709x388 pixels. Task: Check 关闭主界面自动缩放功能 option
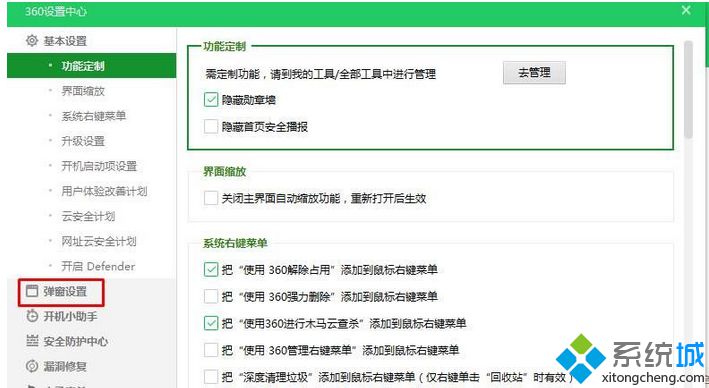(x=211, y=198)
